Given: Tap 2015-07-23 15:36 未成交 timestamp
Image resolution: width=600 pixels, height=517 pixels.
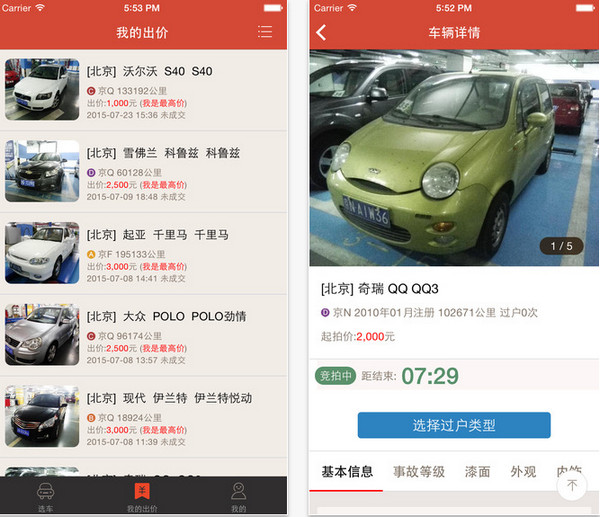Looking at the screenshot, I should (x=136, y=115).
